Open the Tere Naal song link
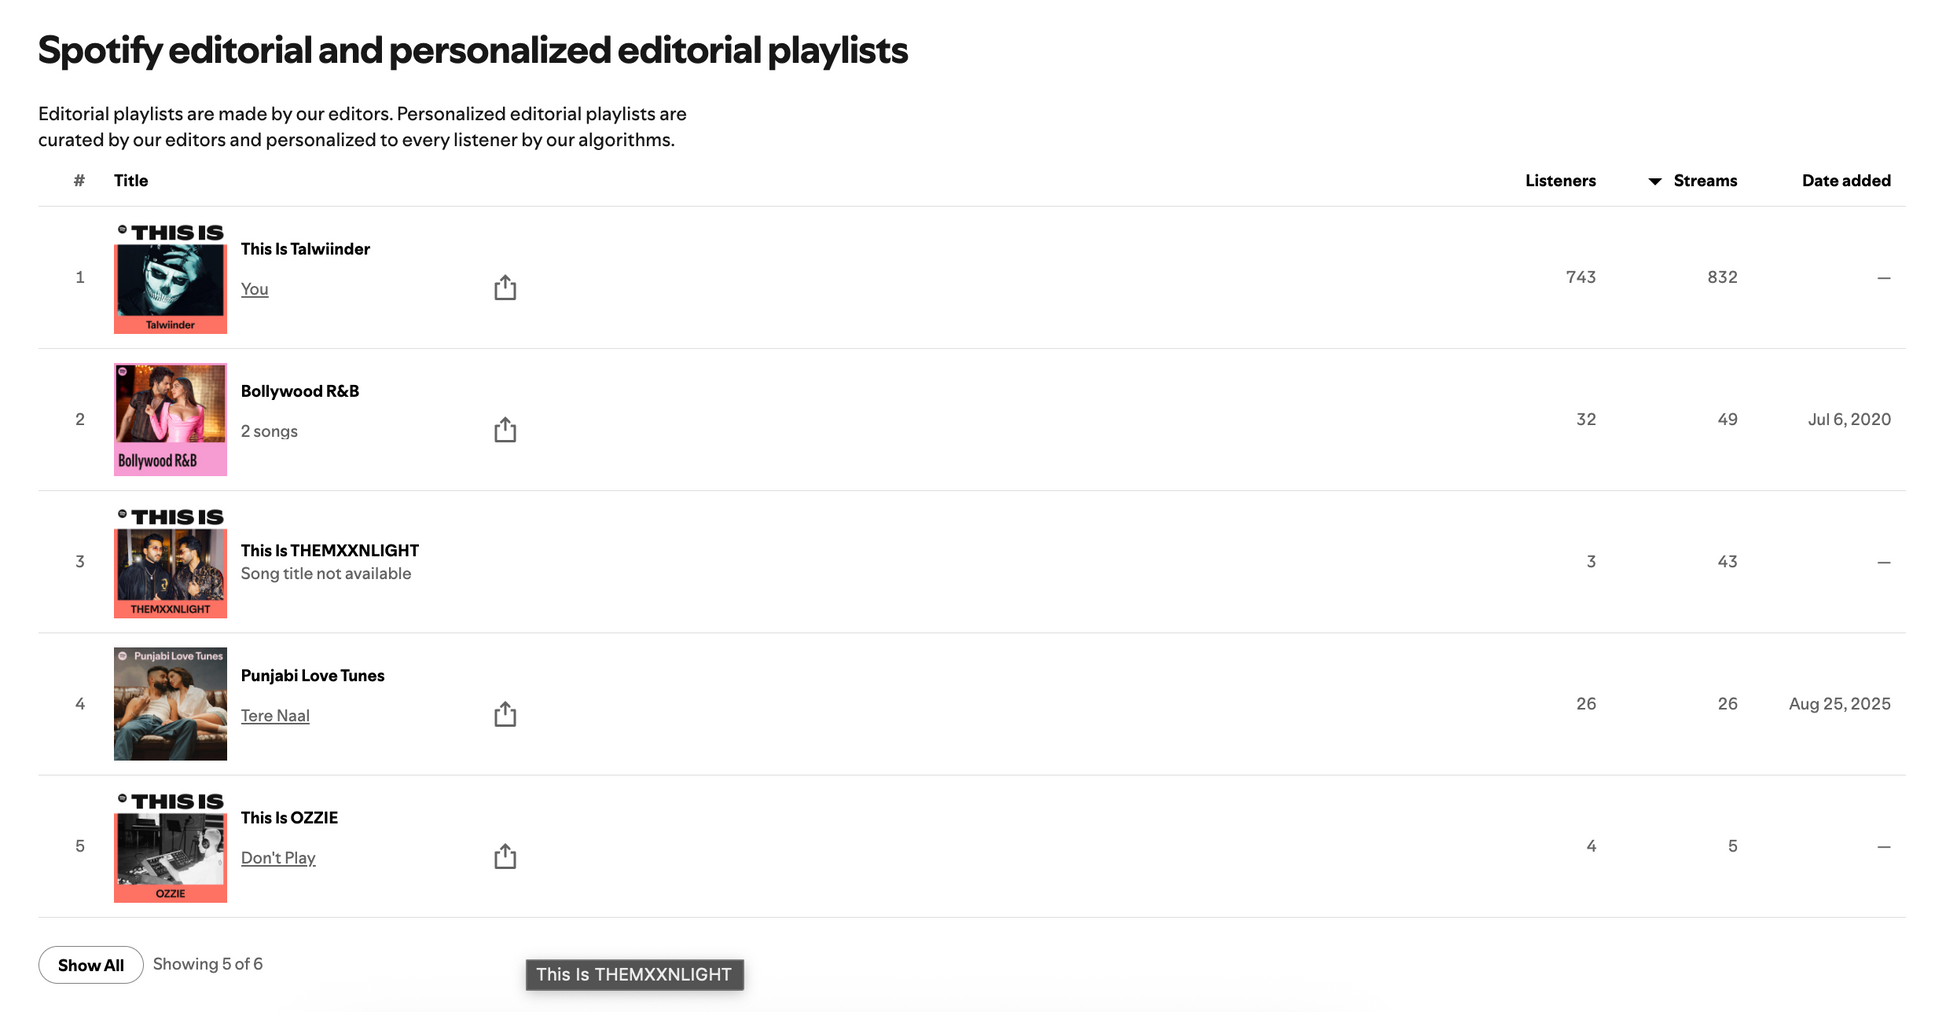Viewport: 1946px width, 1012px height. (275, 716)
